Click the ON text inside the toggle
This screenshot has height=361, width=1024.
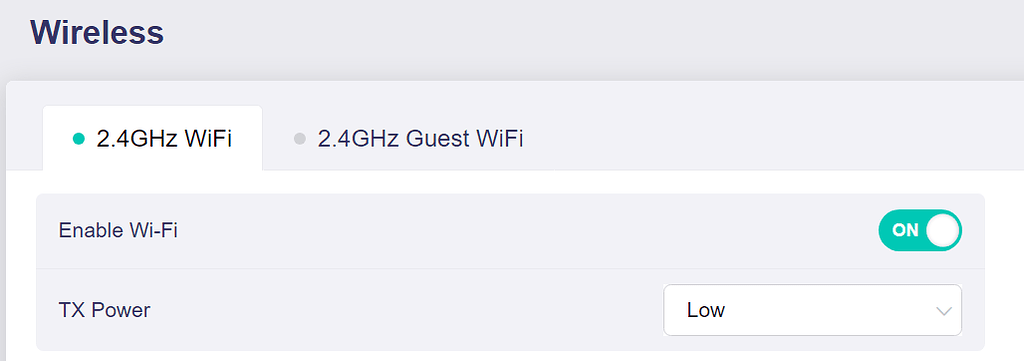pyautogui.click(x=905, y=230)
